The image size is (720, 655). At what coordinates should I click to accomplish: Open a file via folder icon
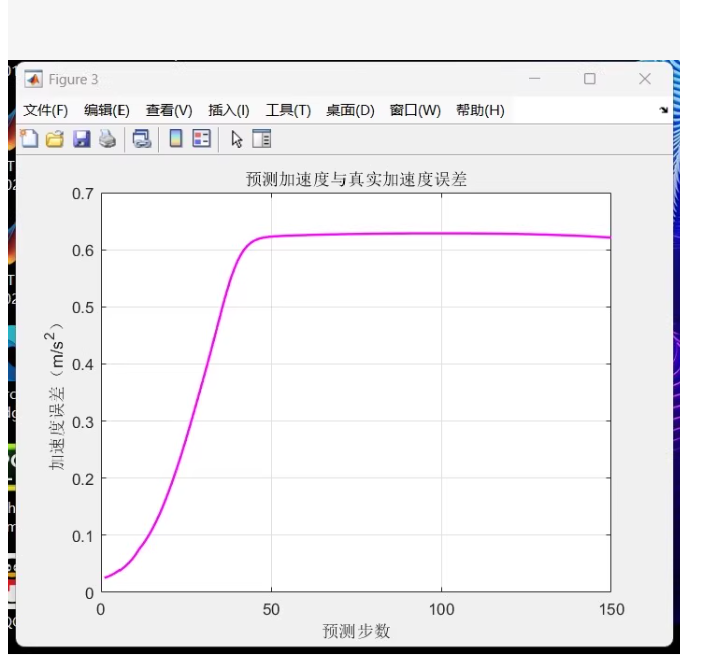click(55, 139)
